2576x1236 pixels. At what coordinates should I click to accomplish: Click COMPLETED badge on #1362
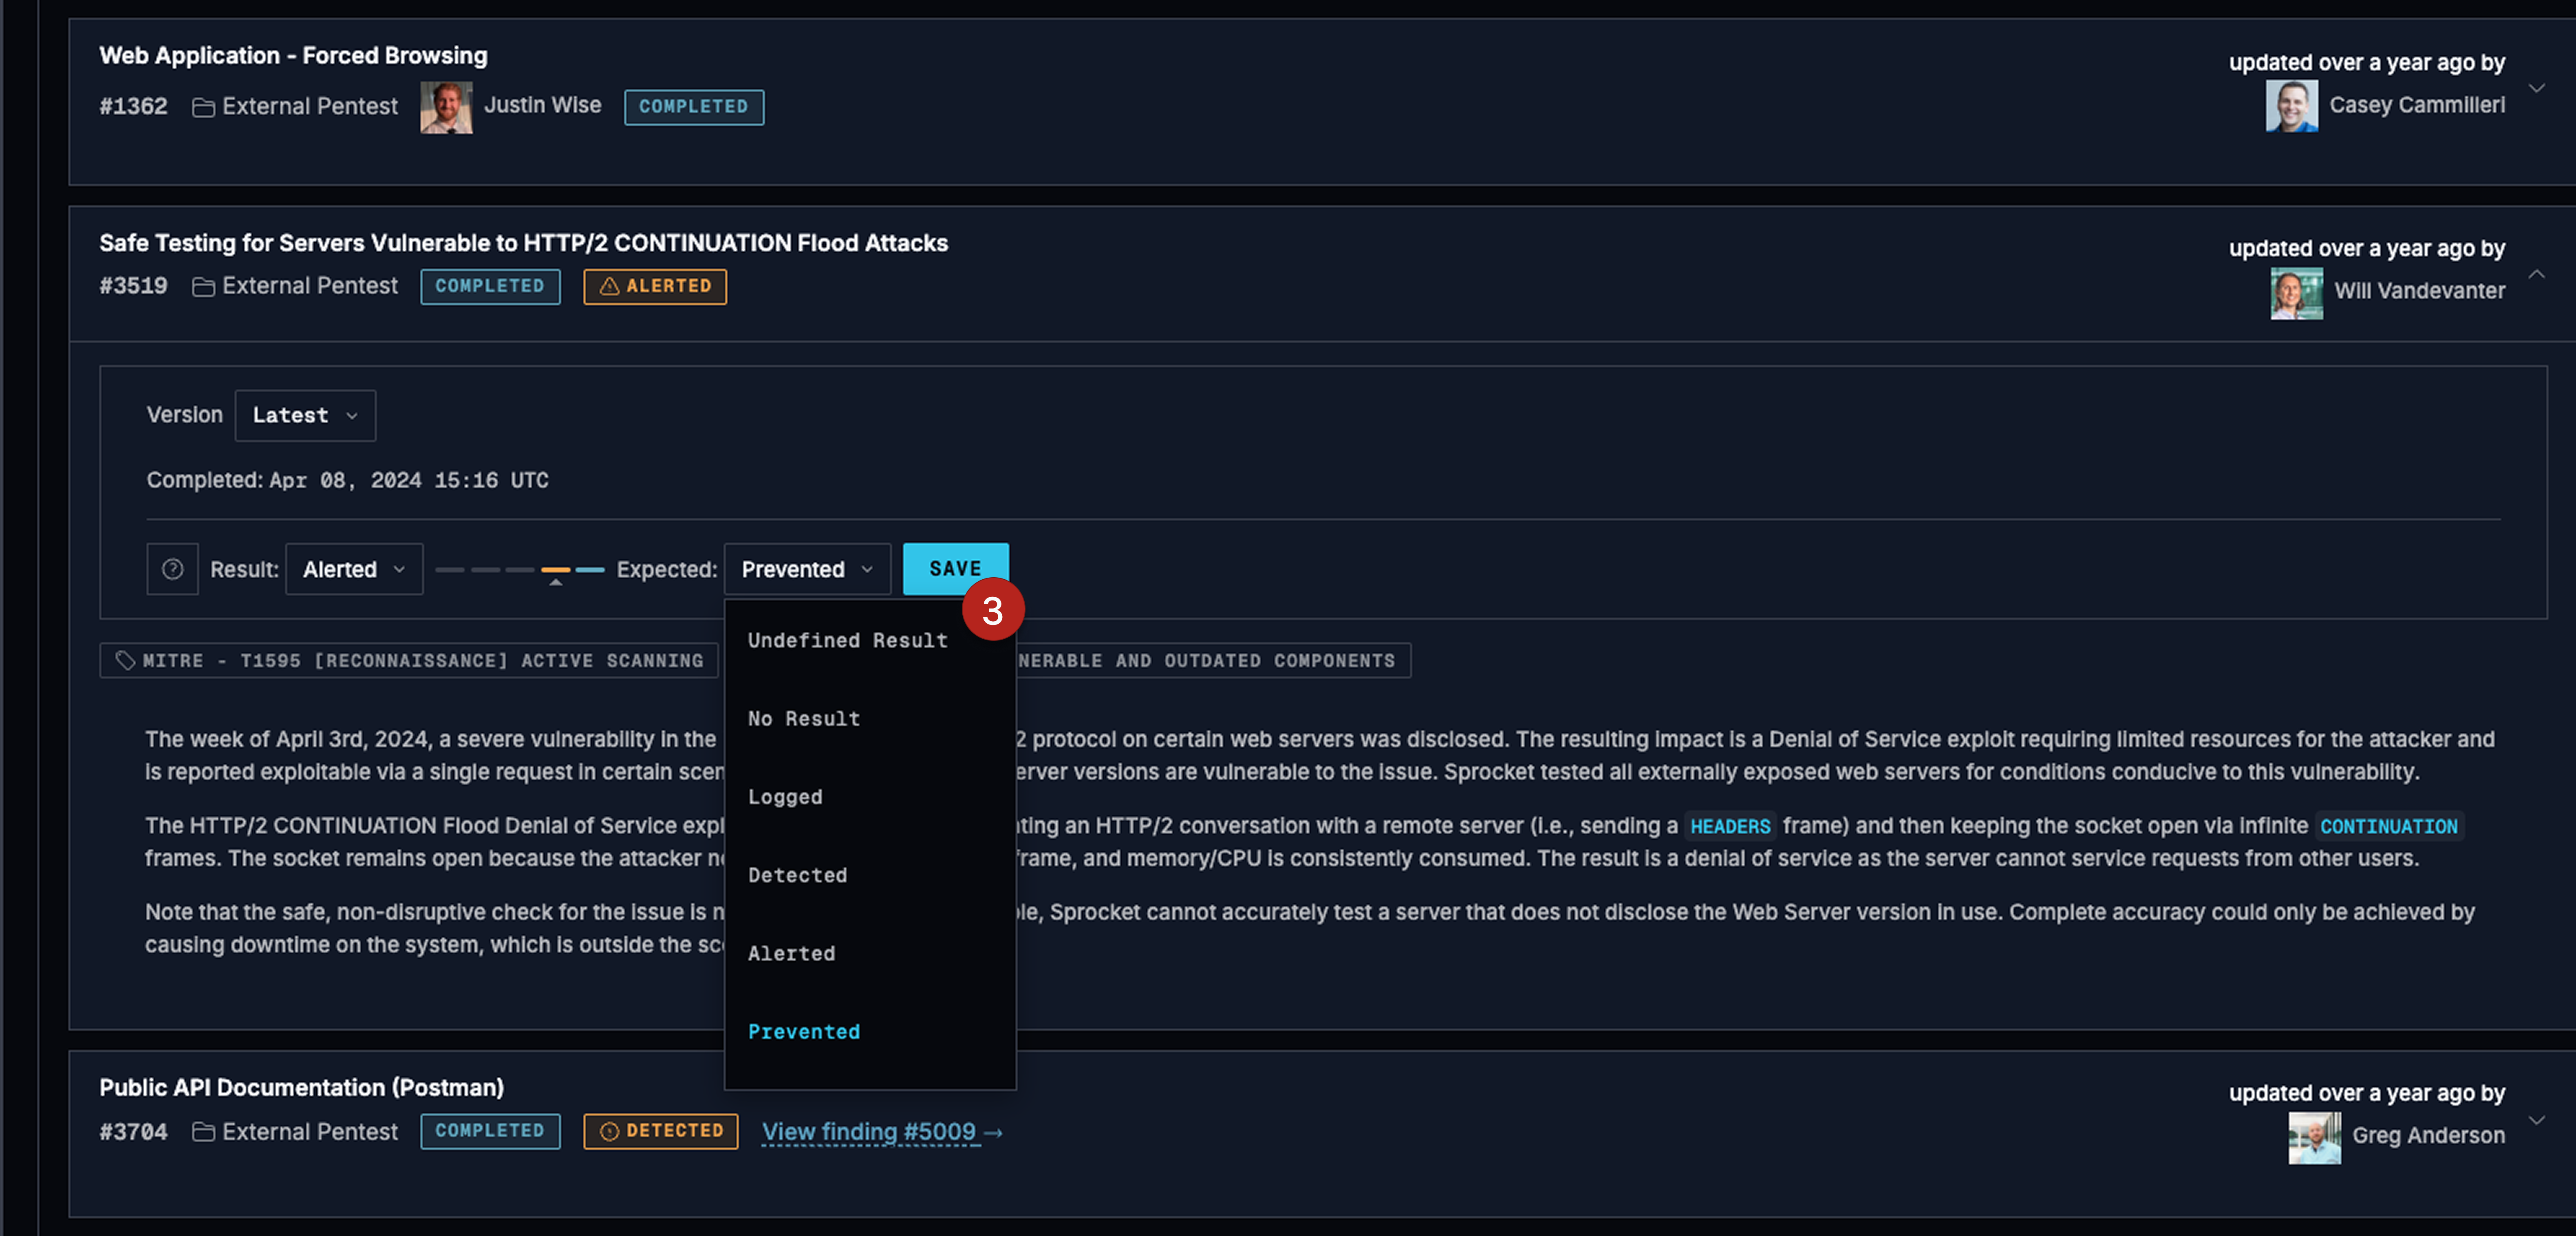pyautogui.click(x=694, y=107)
